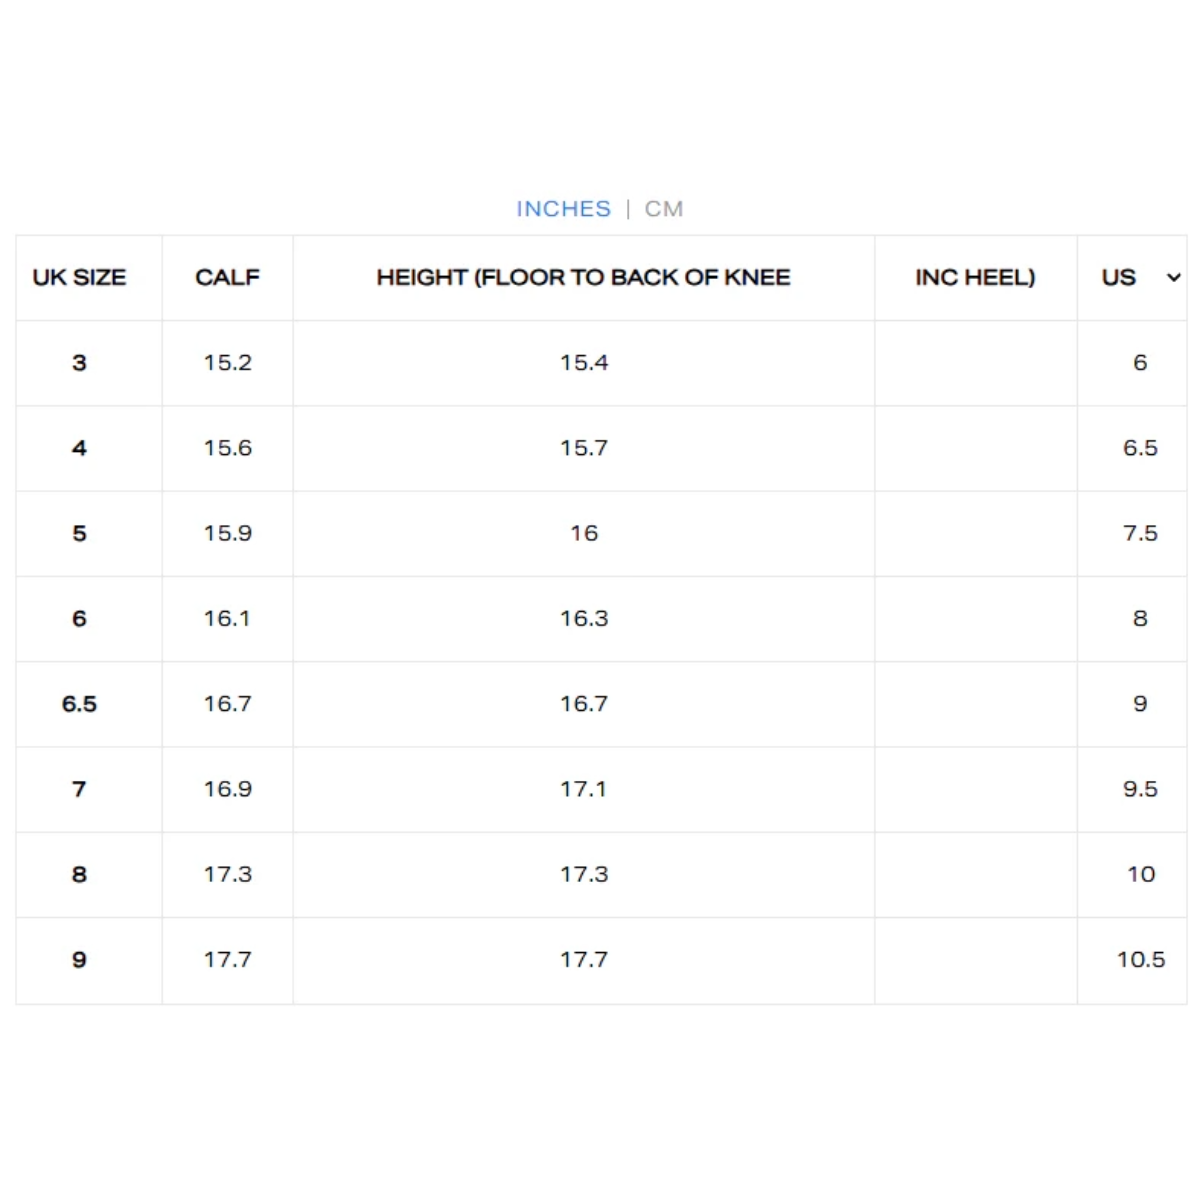Select the UK size 9 row
The width and height of the screenshot is (1200, 1200).
tap(601, 960)
